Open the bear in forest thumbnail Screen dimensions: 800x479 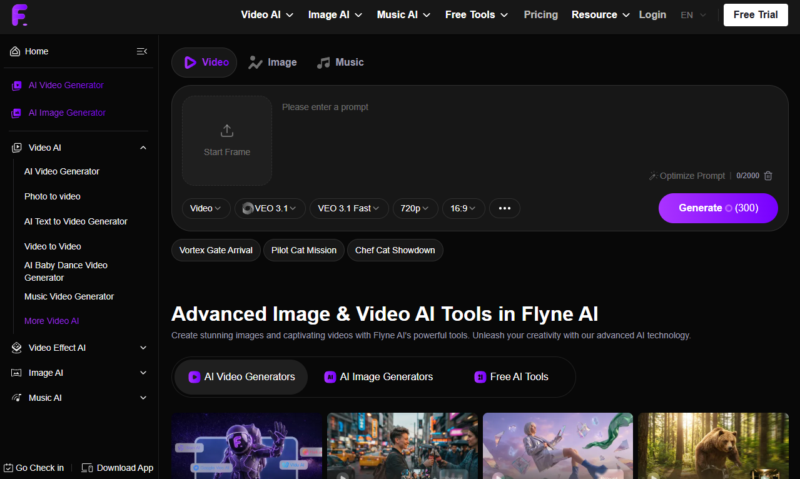pyautogui.click(x=713, y=446)
